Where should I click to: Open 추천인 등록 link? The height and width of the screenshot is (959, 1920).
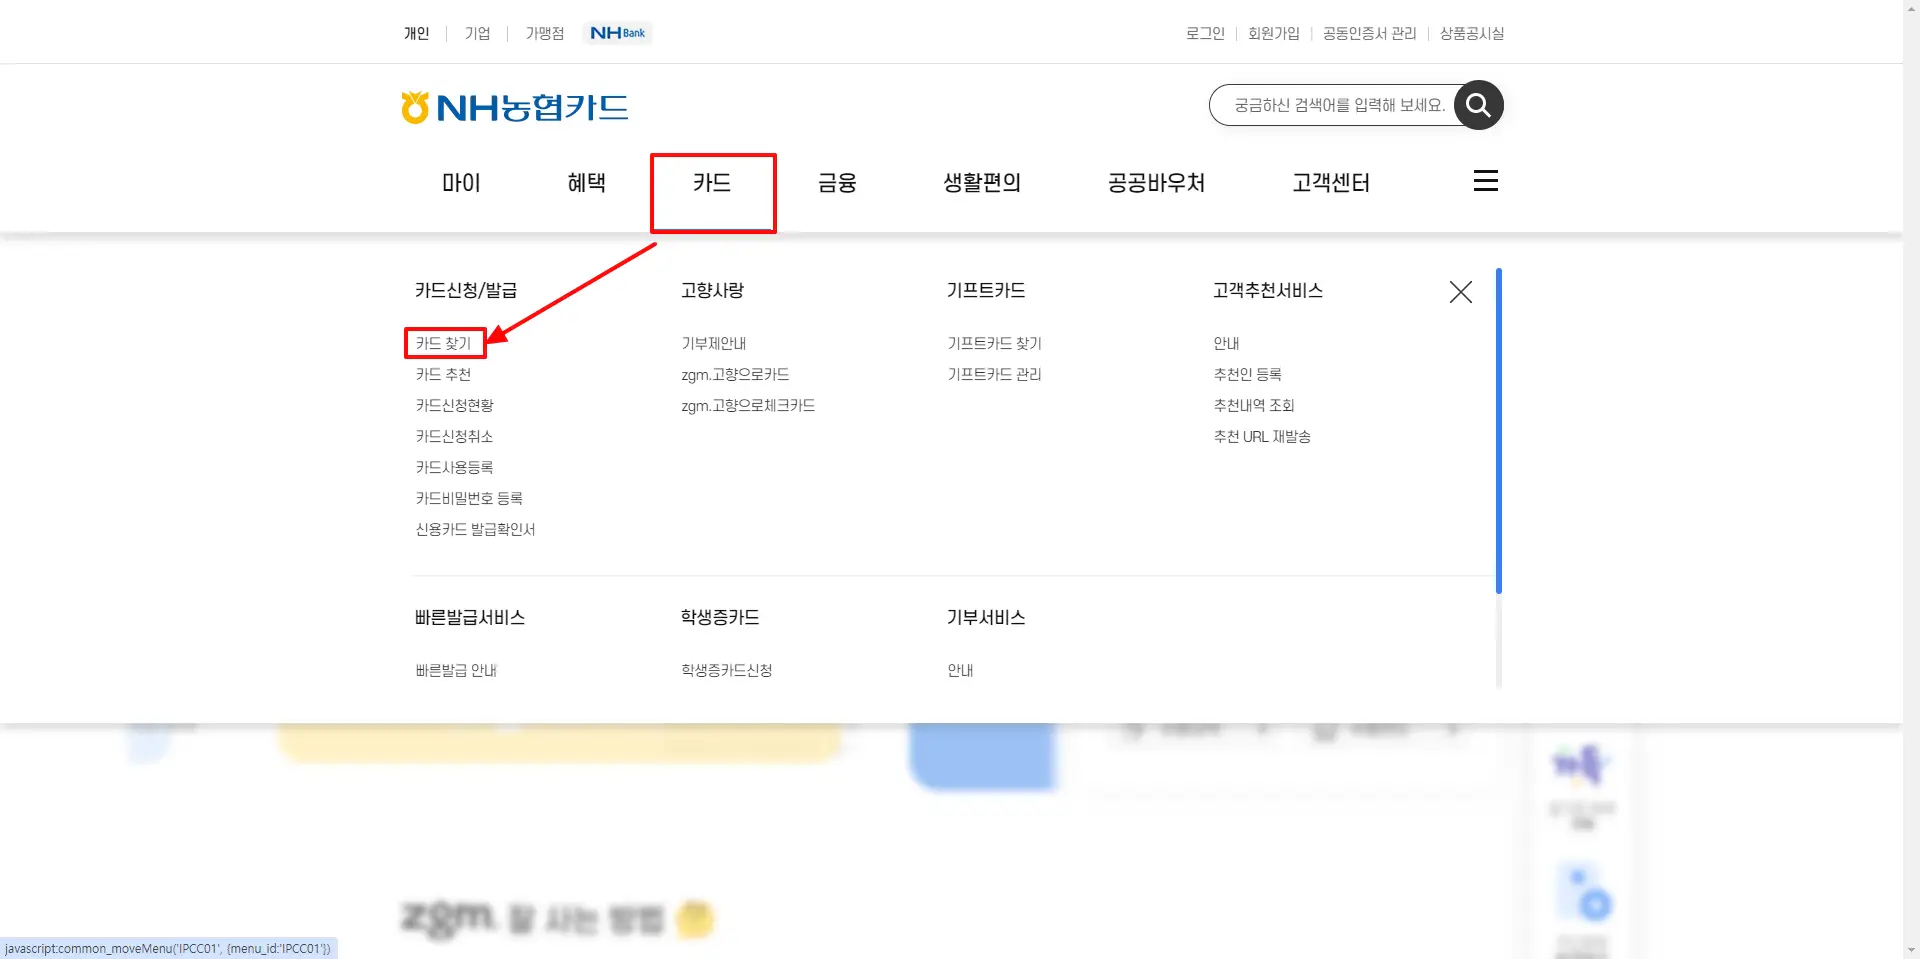(1247, 374)
